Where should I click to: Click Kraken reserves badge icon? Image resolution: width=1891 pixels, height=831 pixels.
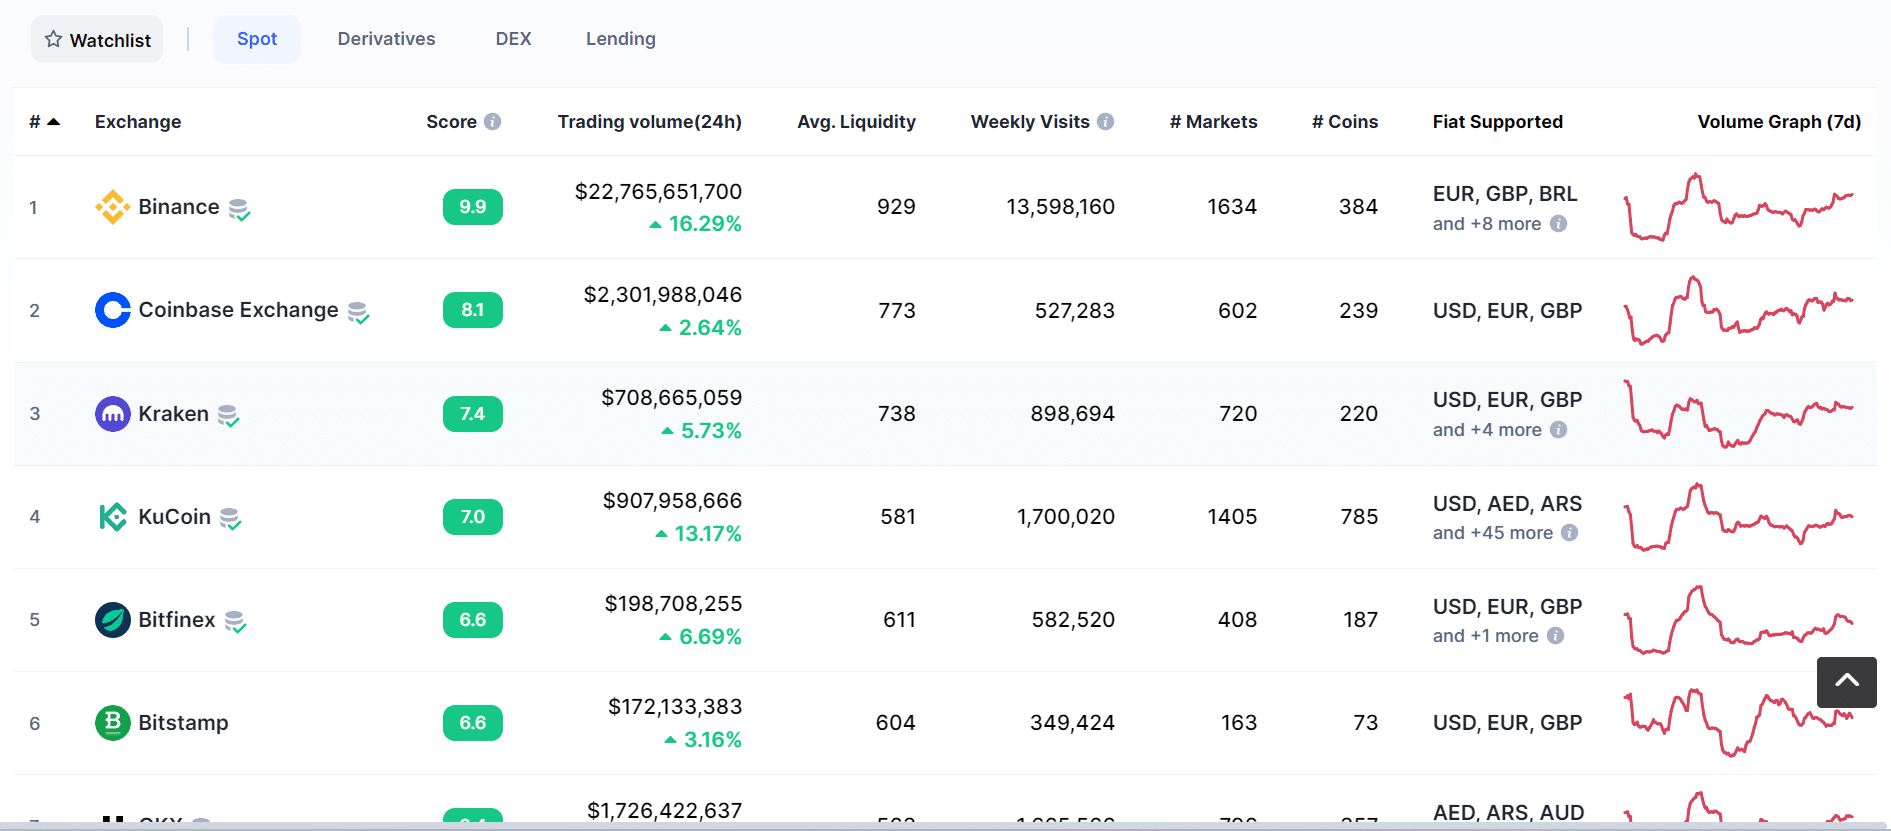point(229,416)
